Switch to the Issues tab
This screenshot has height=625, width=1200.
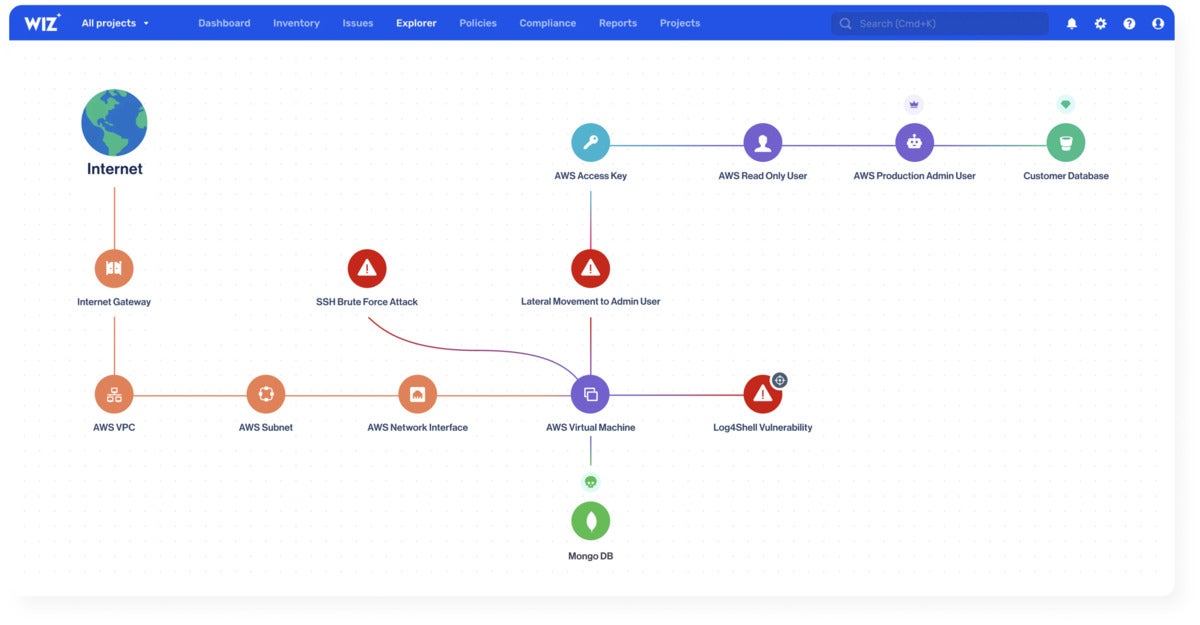(x=358, y=23)
